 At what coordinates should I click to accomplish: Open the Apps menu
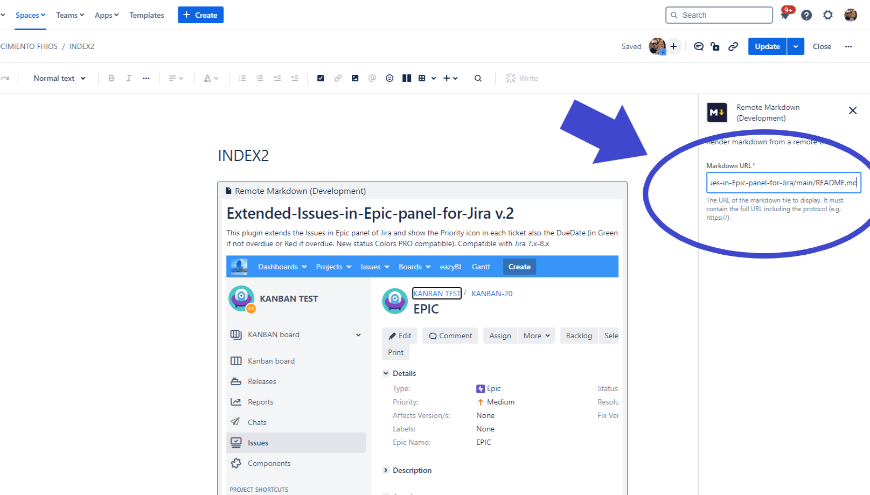coord(107,15)
